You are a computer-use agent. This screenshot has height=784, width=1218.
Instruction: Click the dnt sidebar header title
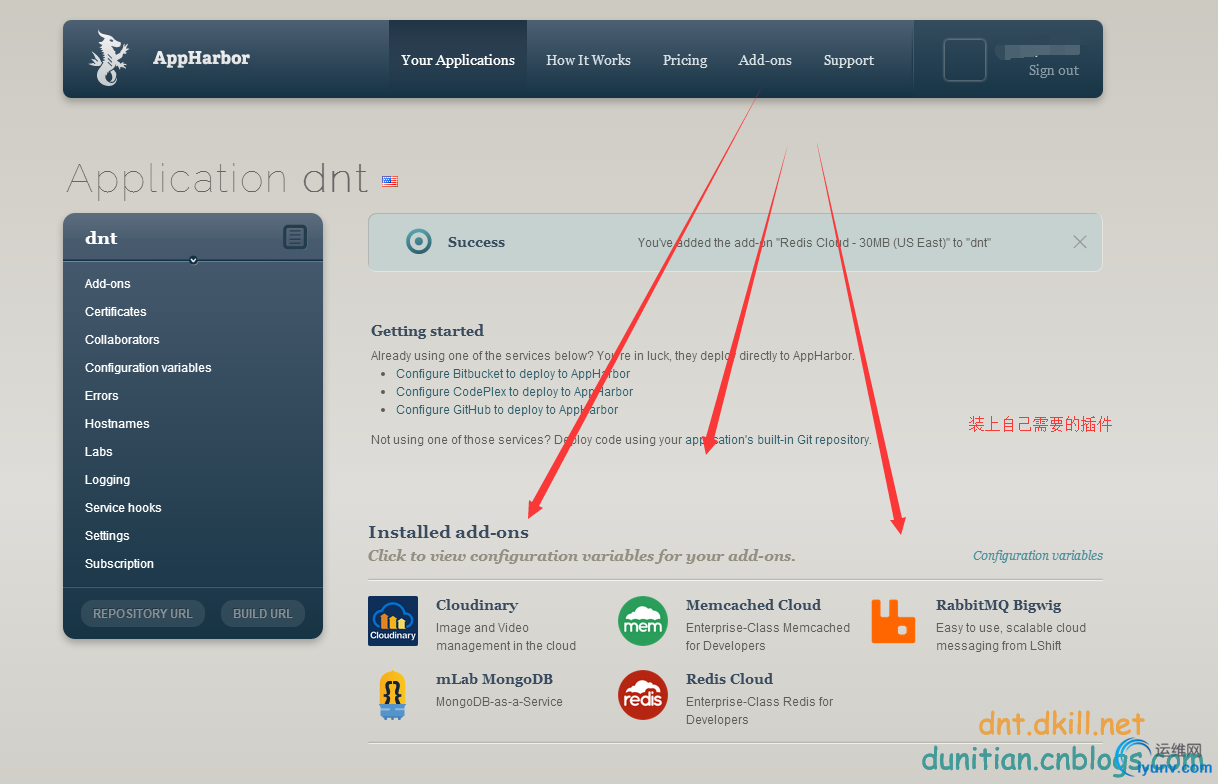[101, 238]
